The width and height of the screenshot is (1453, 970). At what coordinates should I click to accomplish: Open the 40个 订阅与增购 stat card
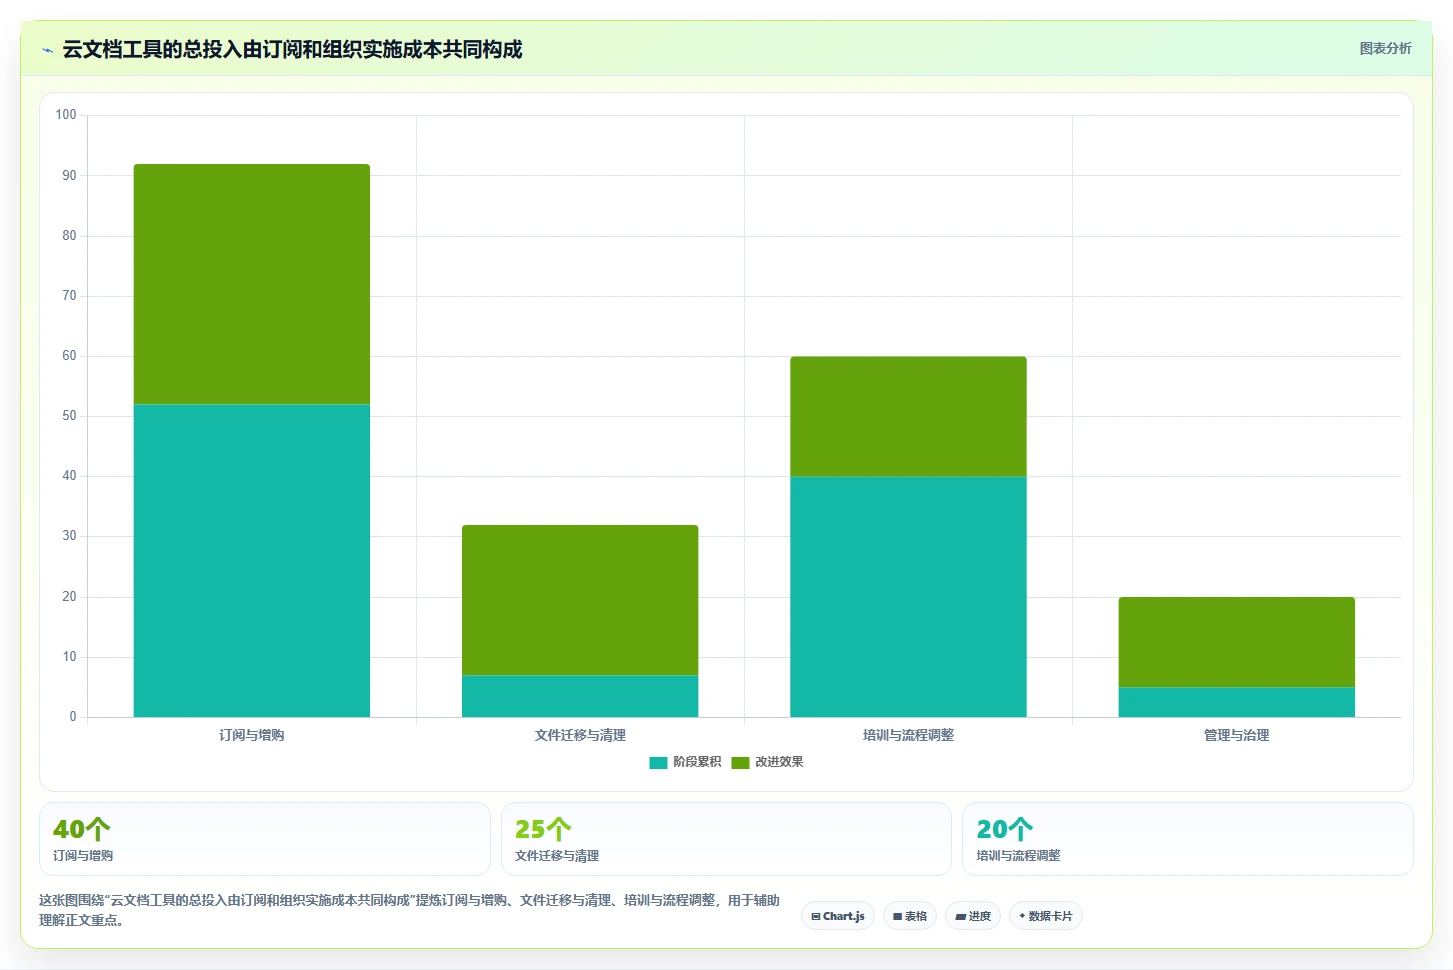coord(265,839)
